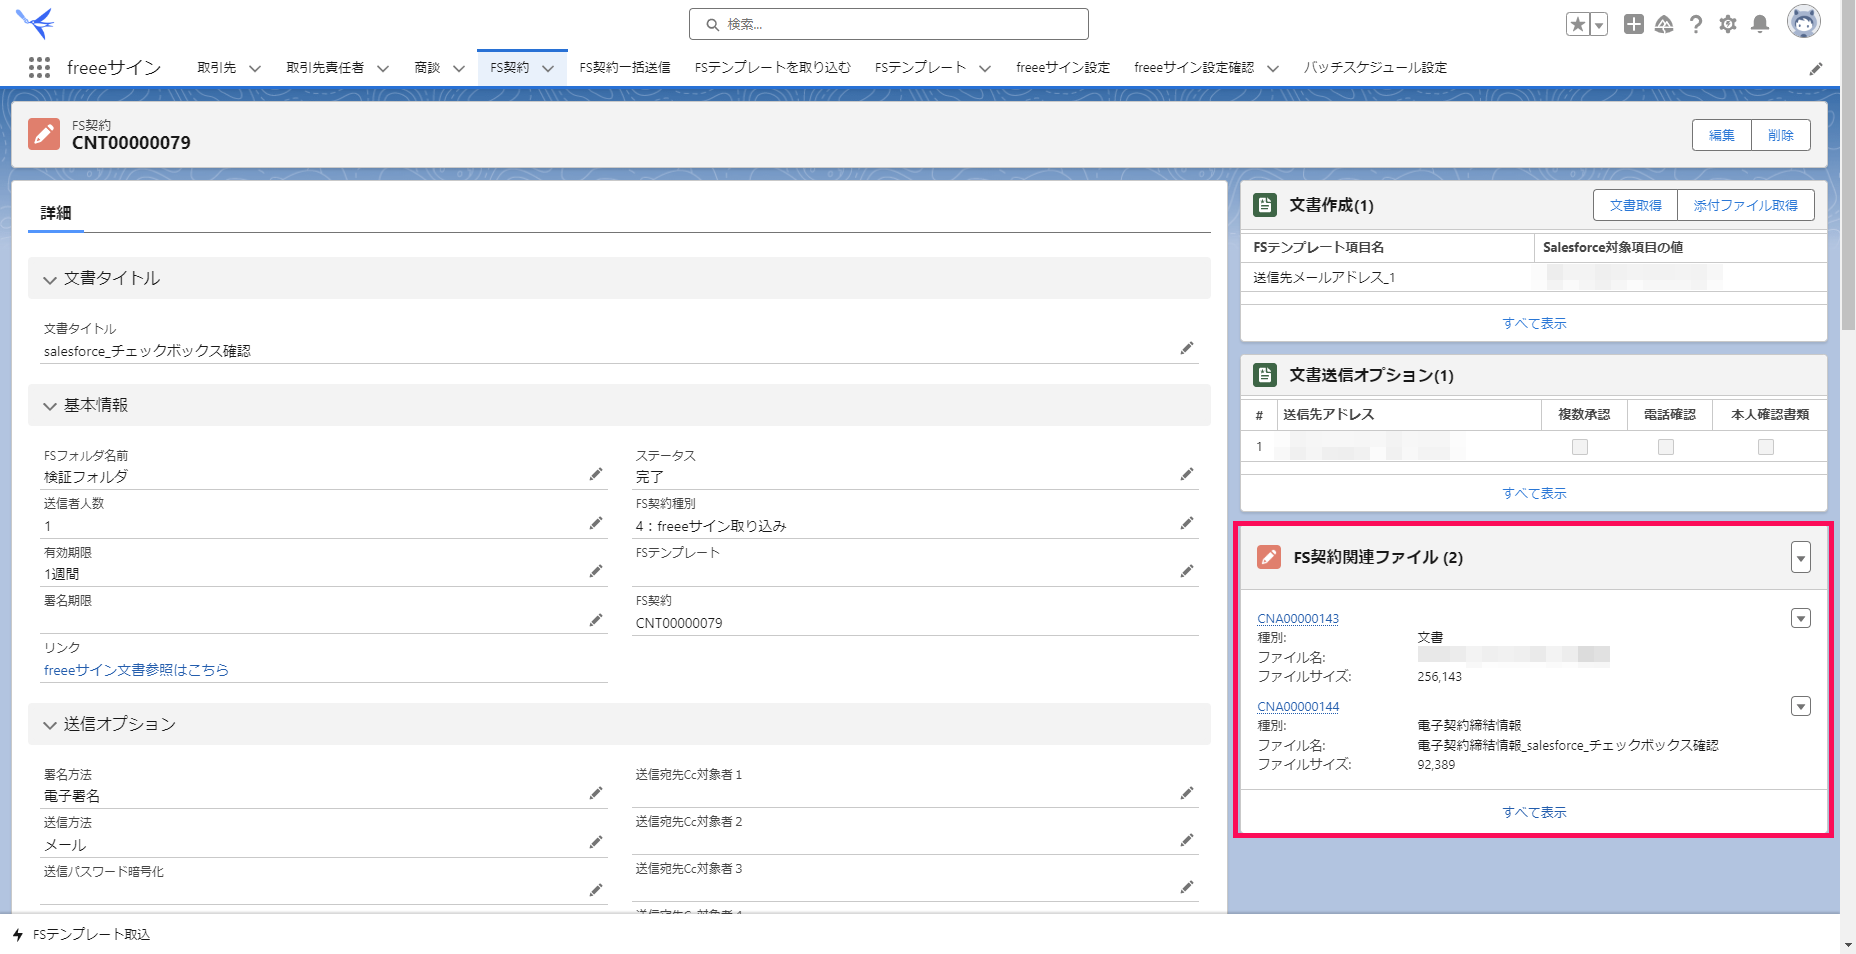Collapse the 基本情報 section
Viewport: 1856px width, 954px height.
point(50,406)
